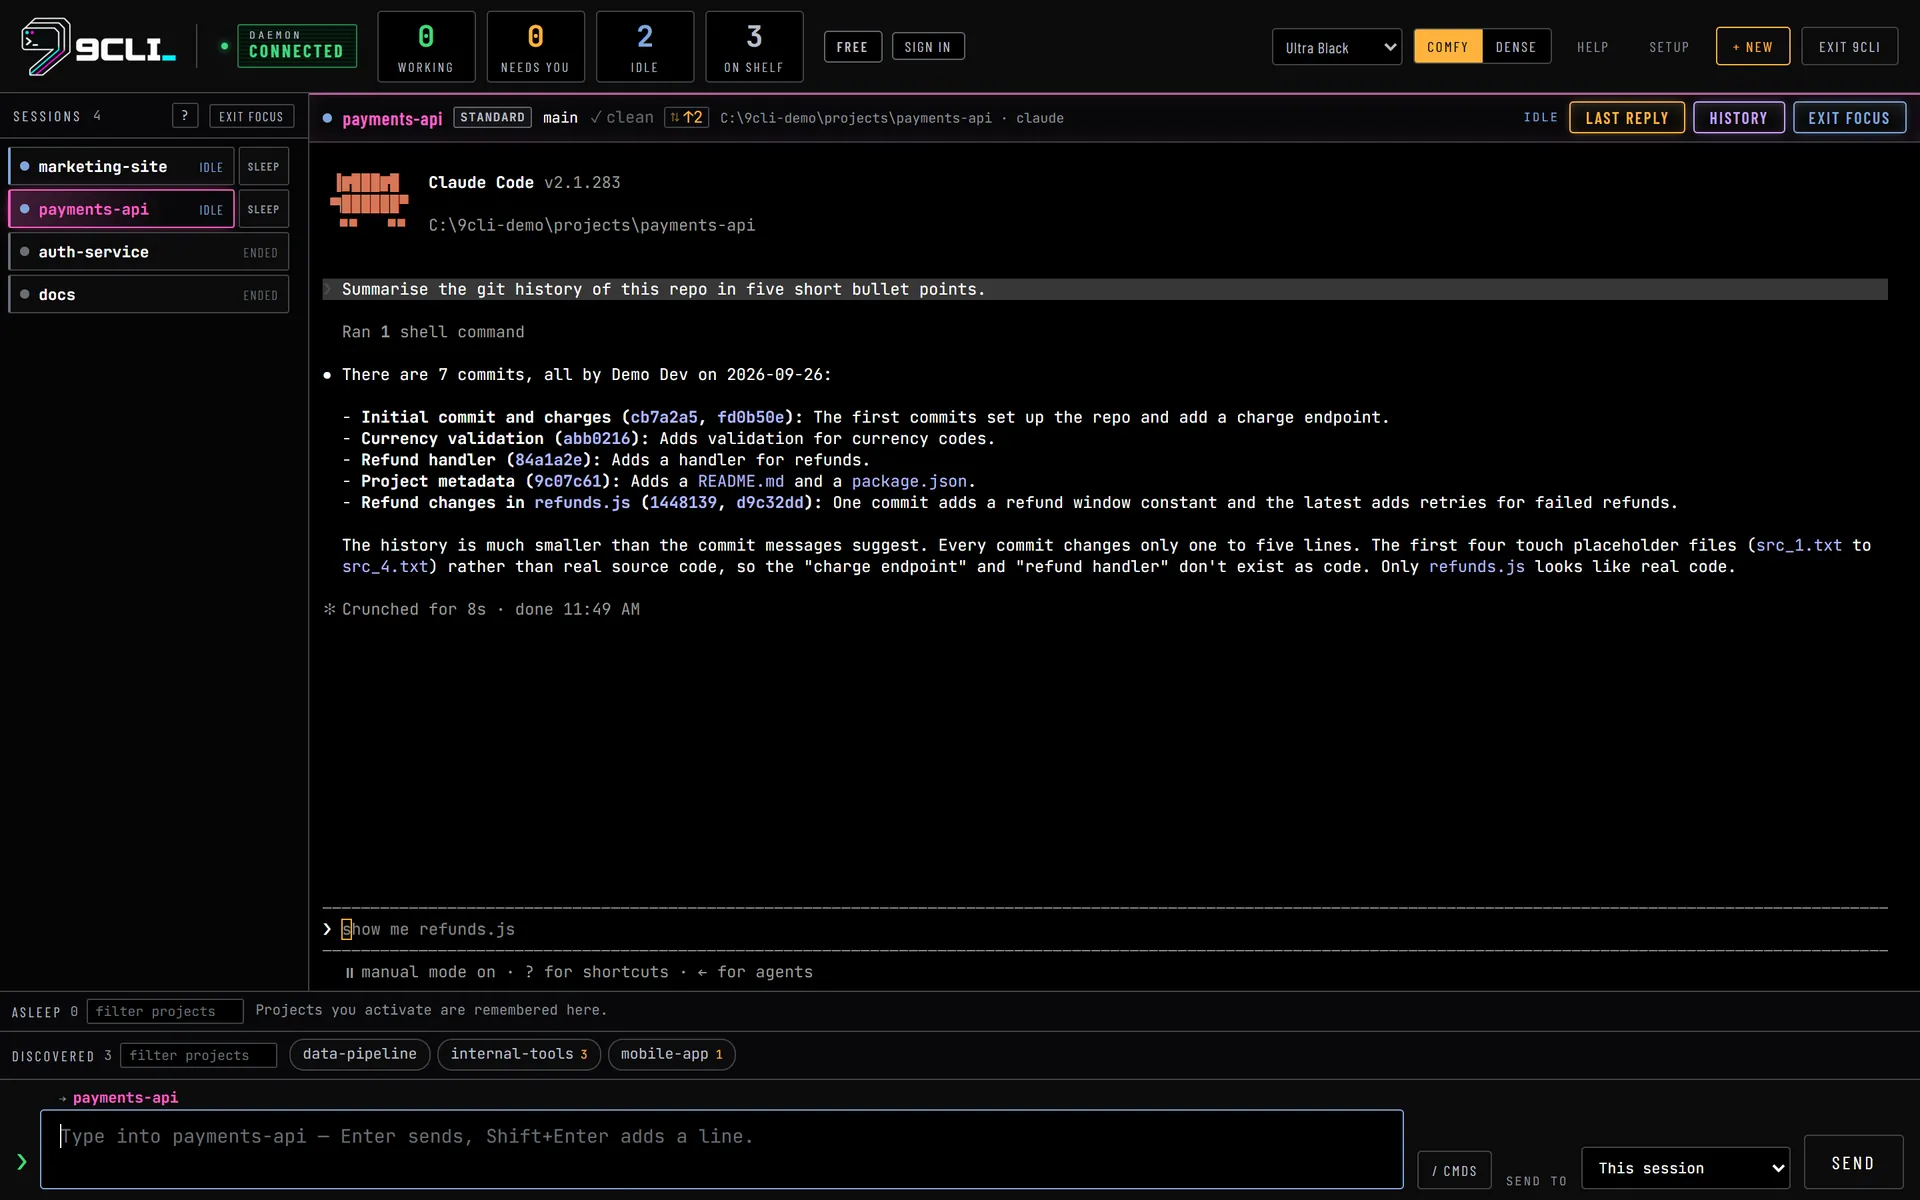This screenshot has height=1200, width=1920.
Task: Click the discovered filter projects field
Action: click(198, 1055)
